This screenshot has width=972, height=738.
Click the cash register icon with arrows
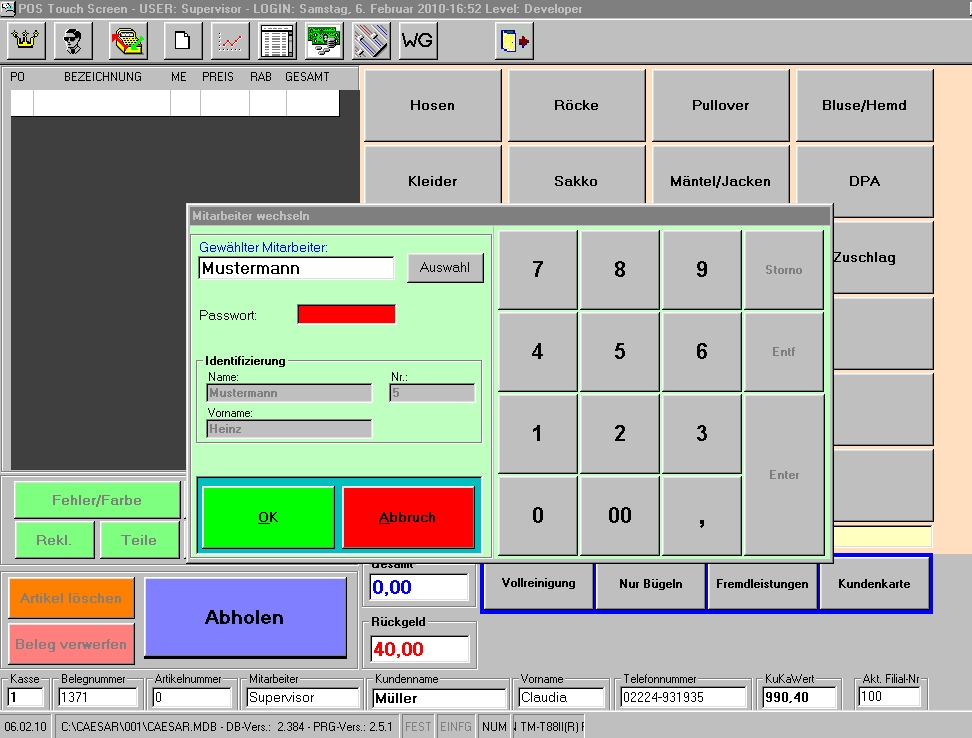[x=128, y=41]
